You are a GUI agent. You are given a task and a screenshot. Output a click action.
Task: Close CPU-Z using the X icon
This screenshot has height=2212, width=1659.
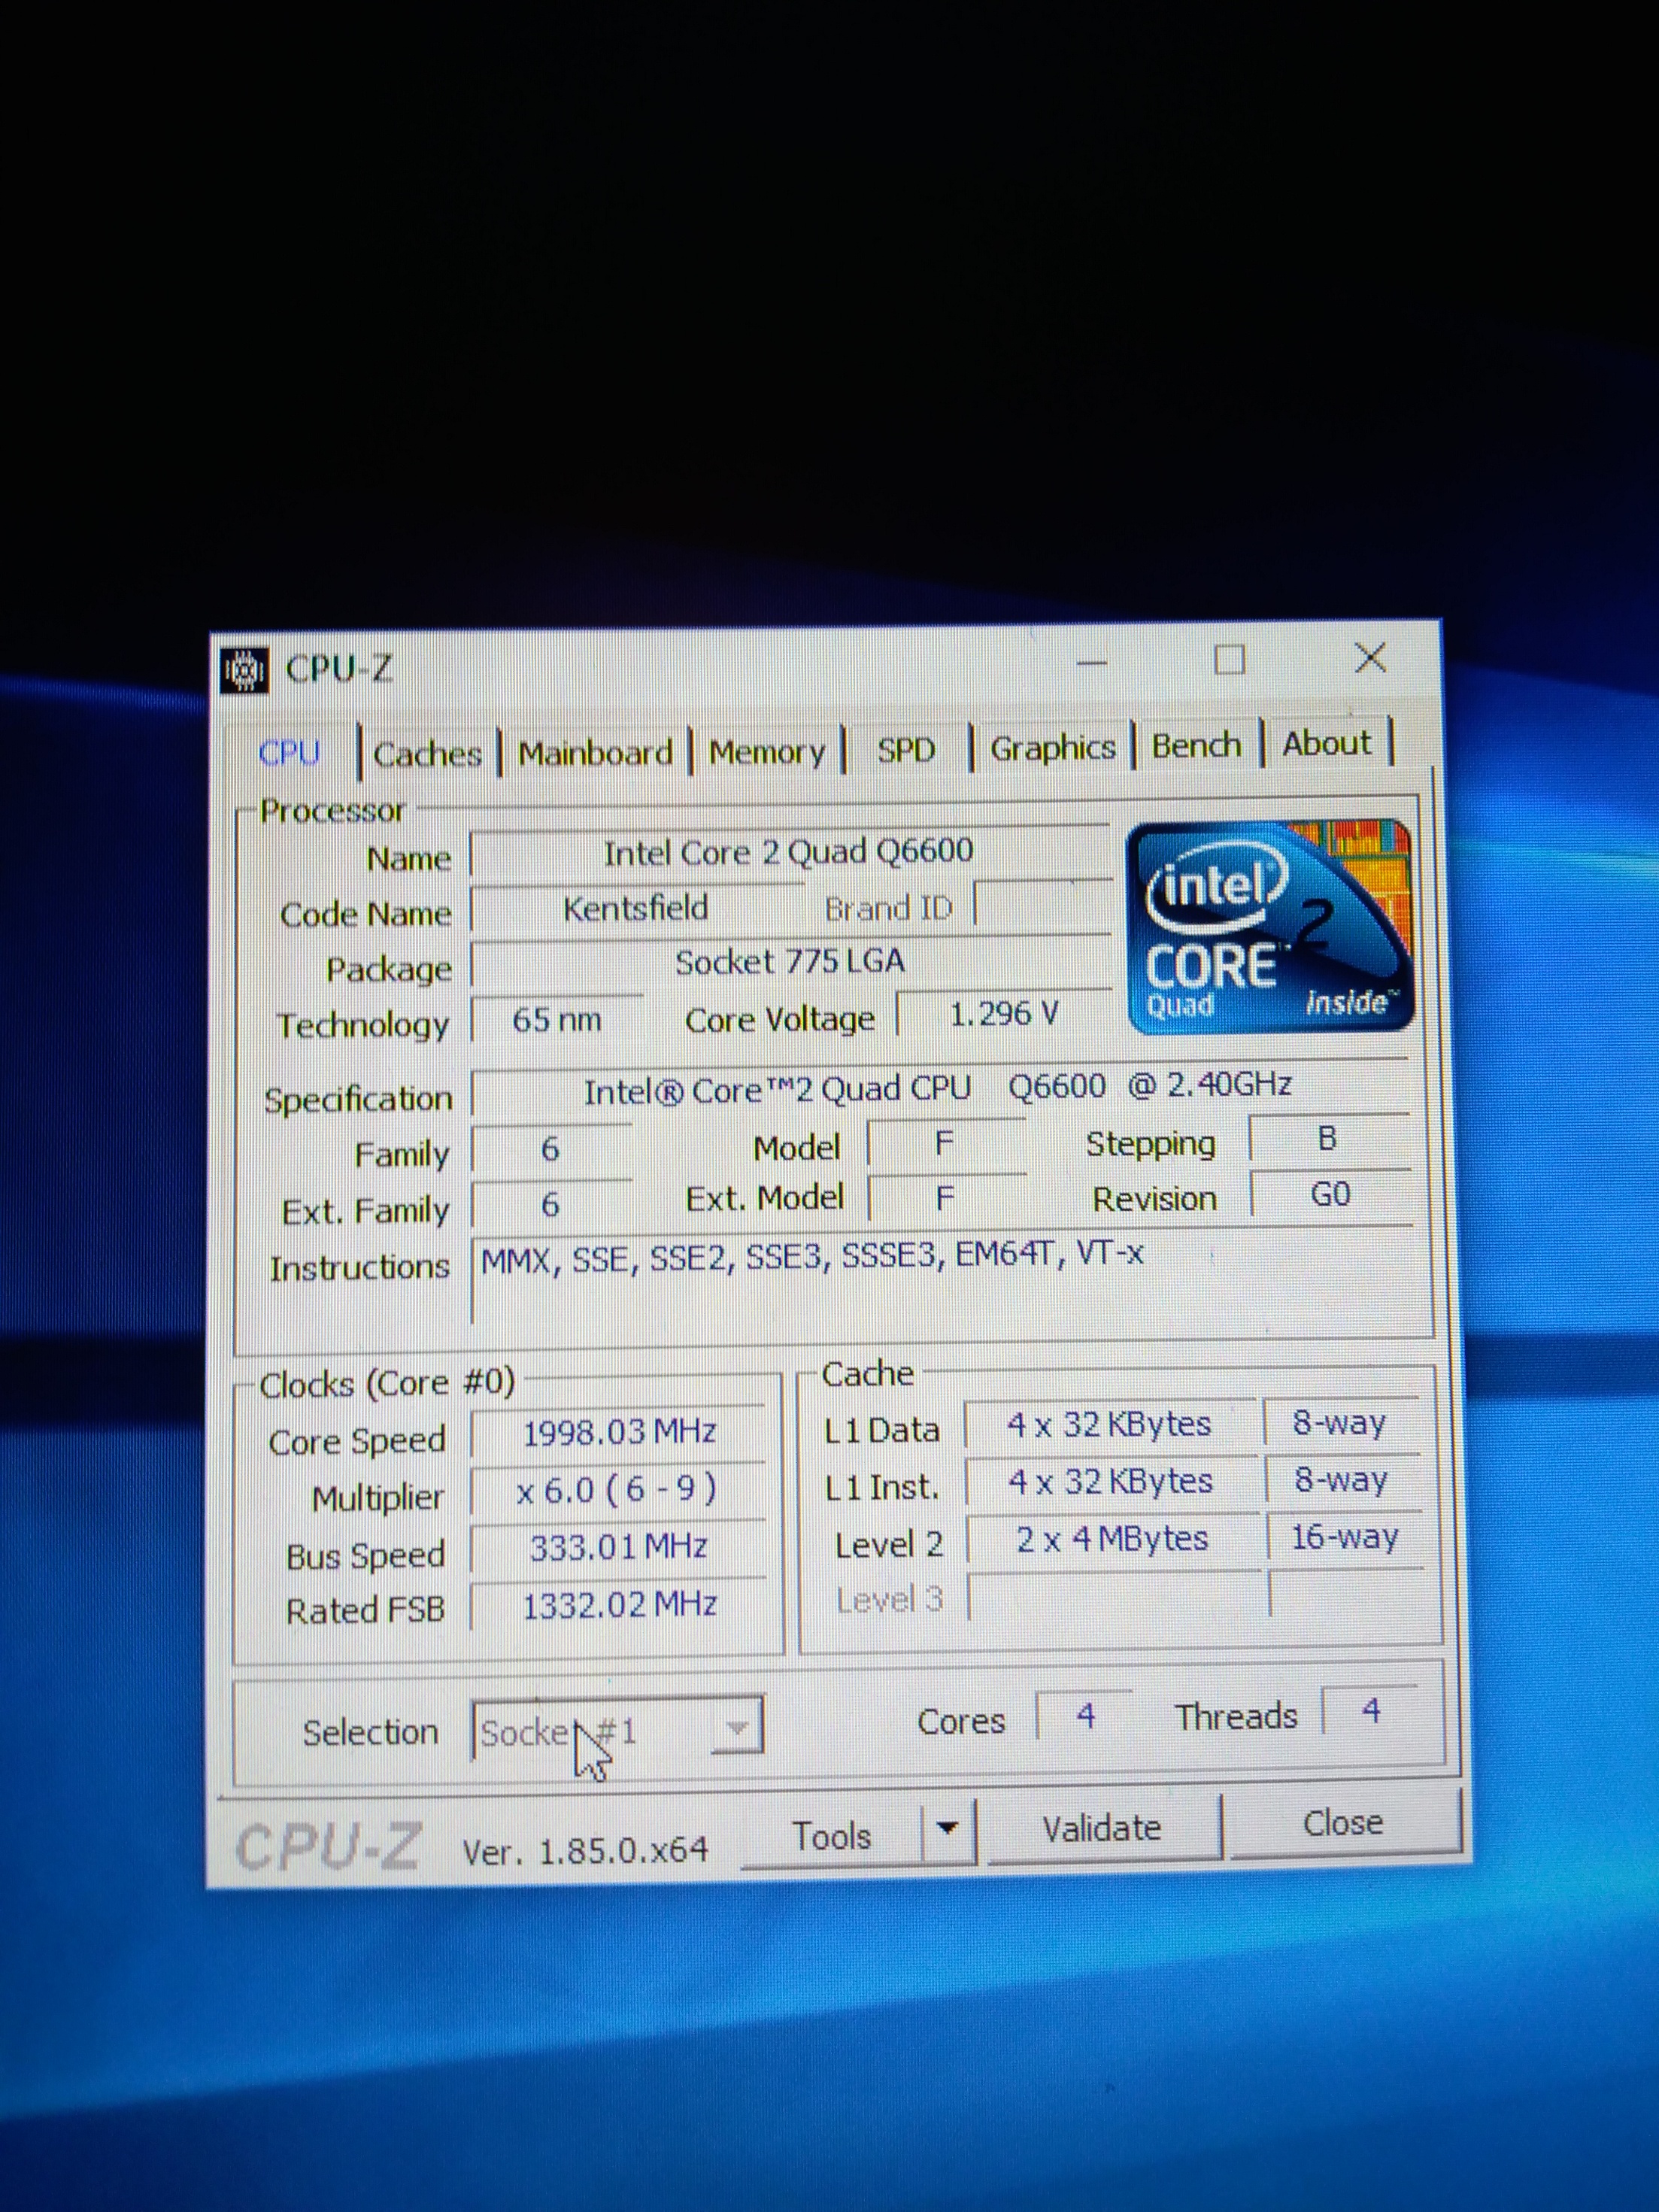1370,658
